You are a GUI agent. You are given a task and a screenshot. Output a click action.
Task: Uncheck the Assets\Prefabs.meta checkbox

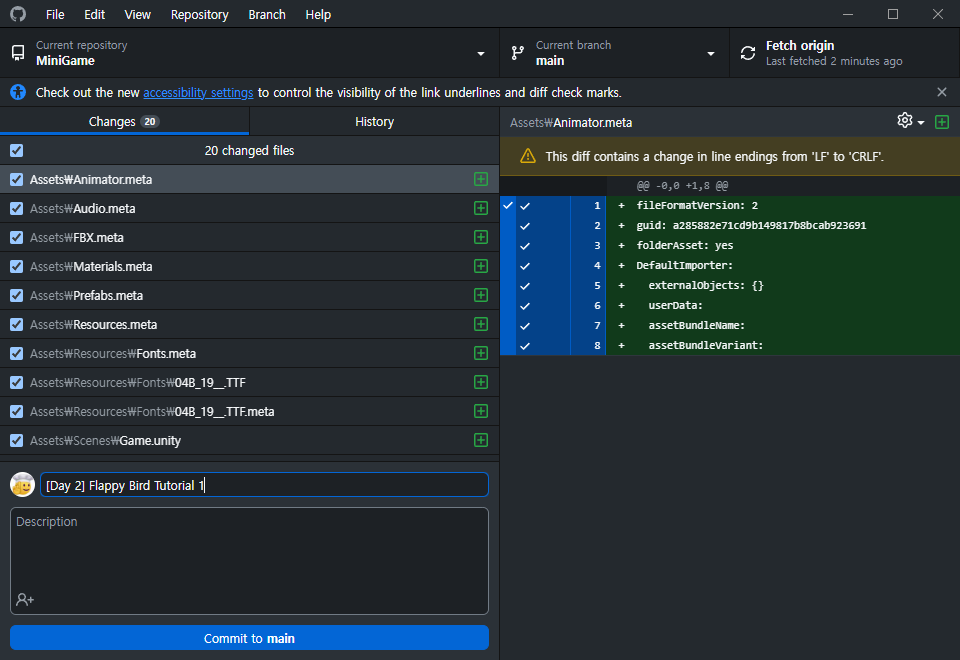click(x=17, y=295)
